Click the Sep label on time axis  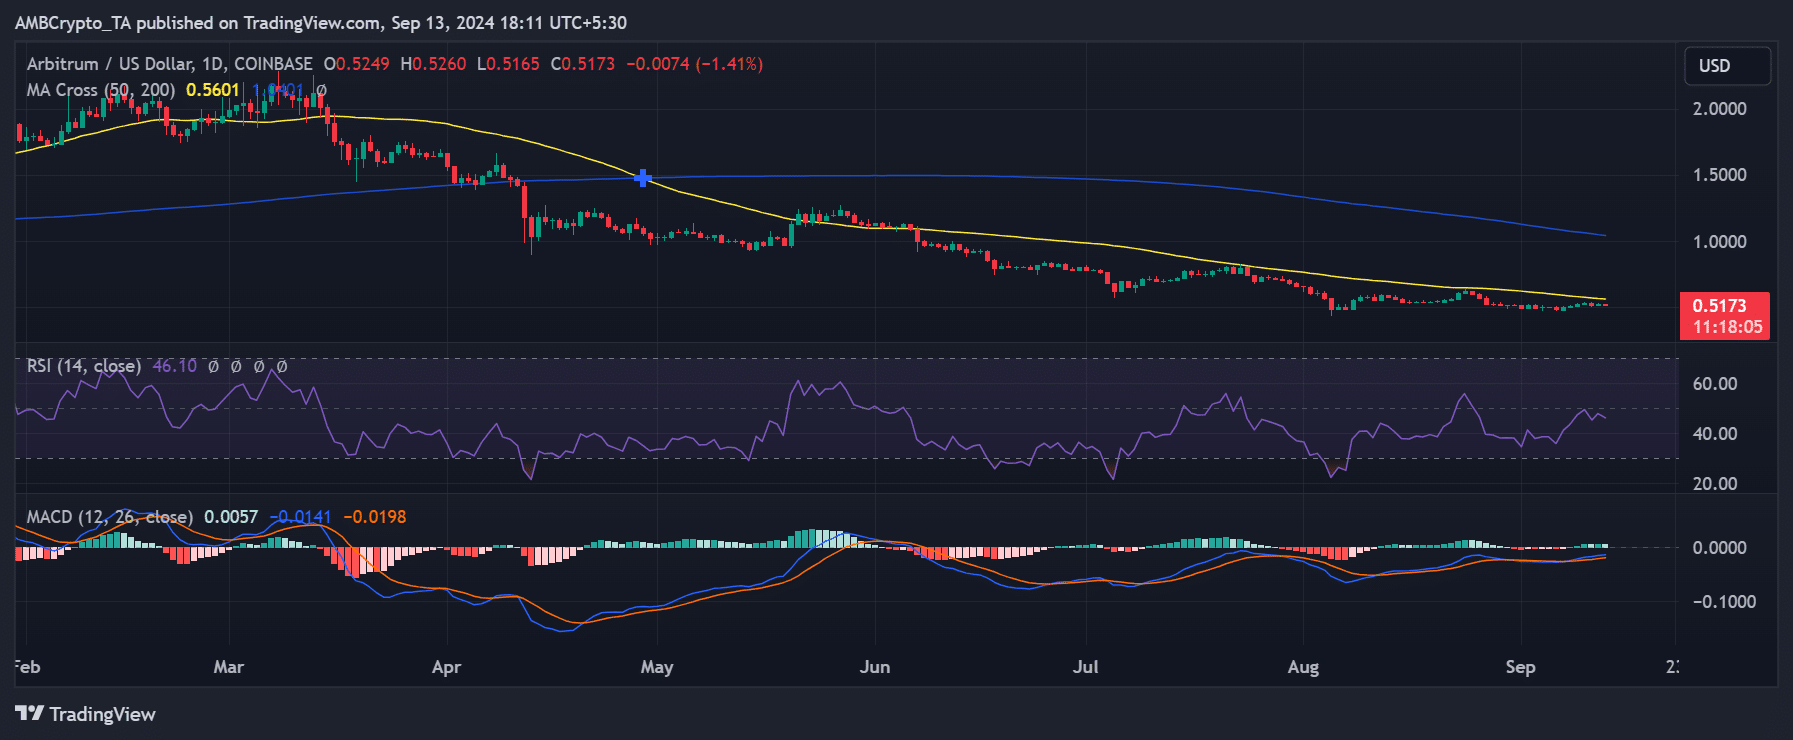1520,667
